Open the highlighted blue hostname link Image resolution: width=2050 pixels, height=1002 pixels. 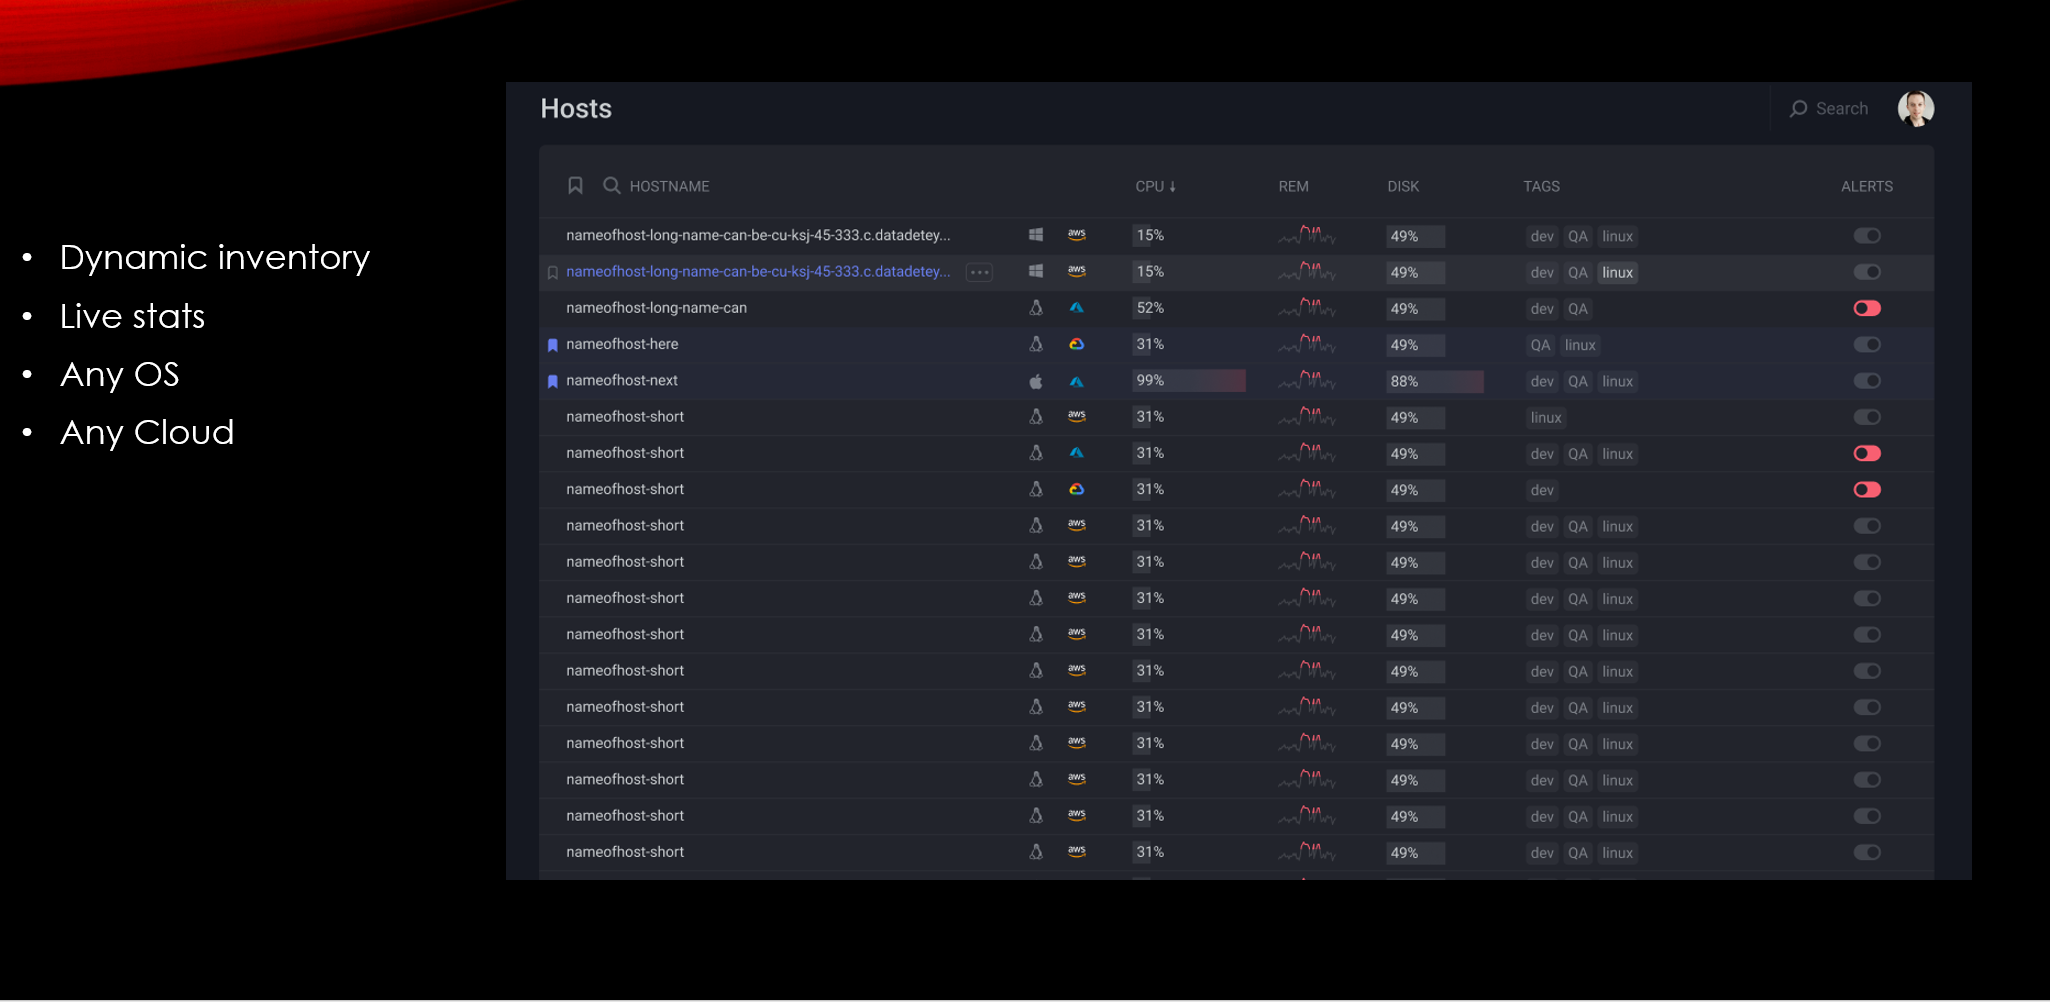(757, 272)
